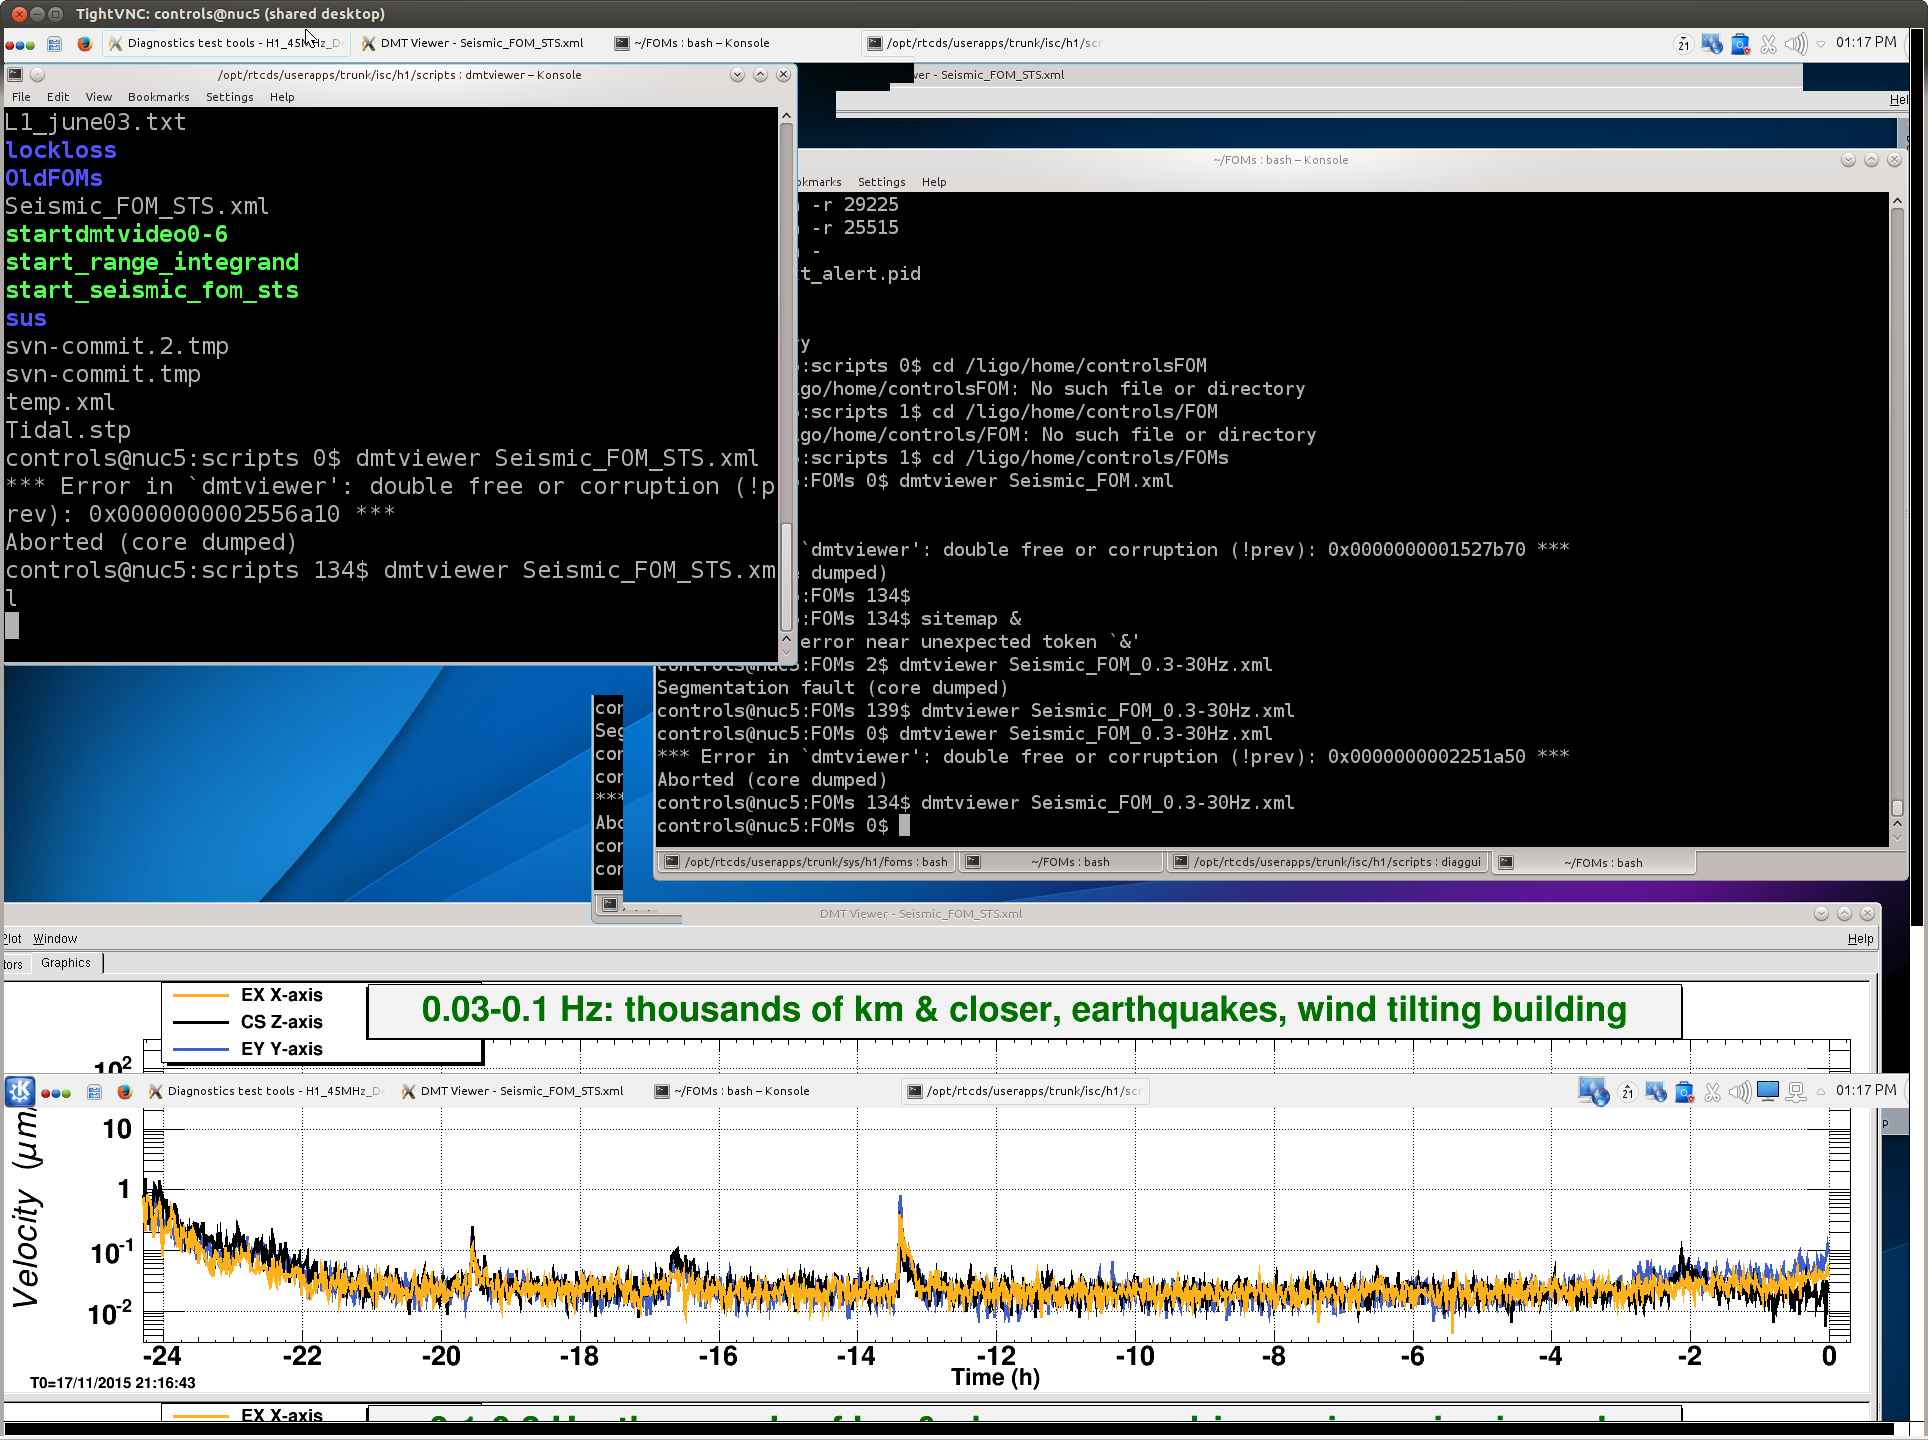
Task: Click the EY Y-axis legend entry
Action: tap(248, 1049)
